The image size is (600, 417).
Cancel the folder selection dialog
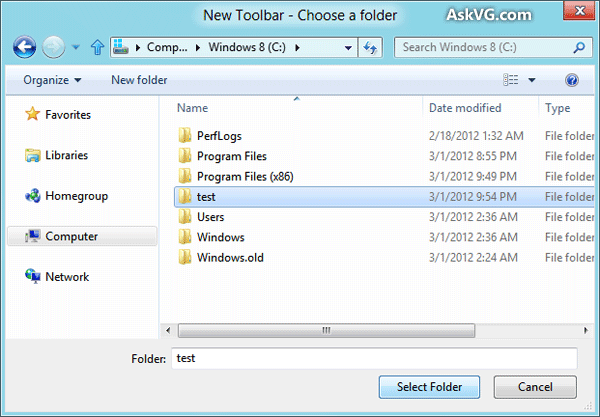click(535, 387)
